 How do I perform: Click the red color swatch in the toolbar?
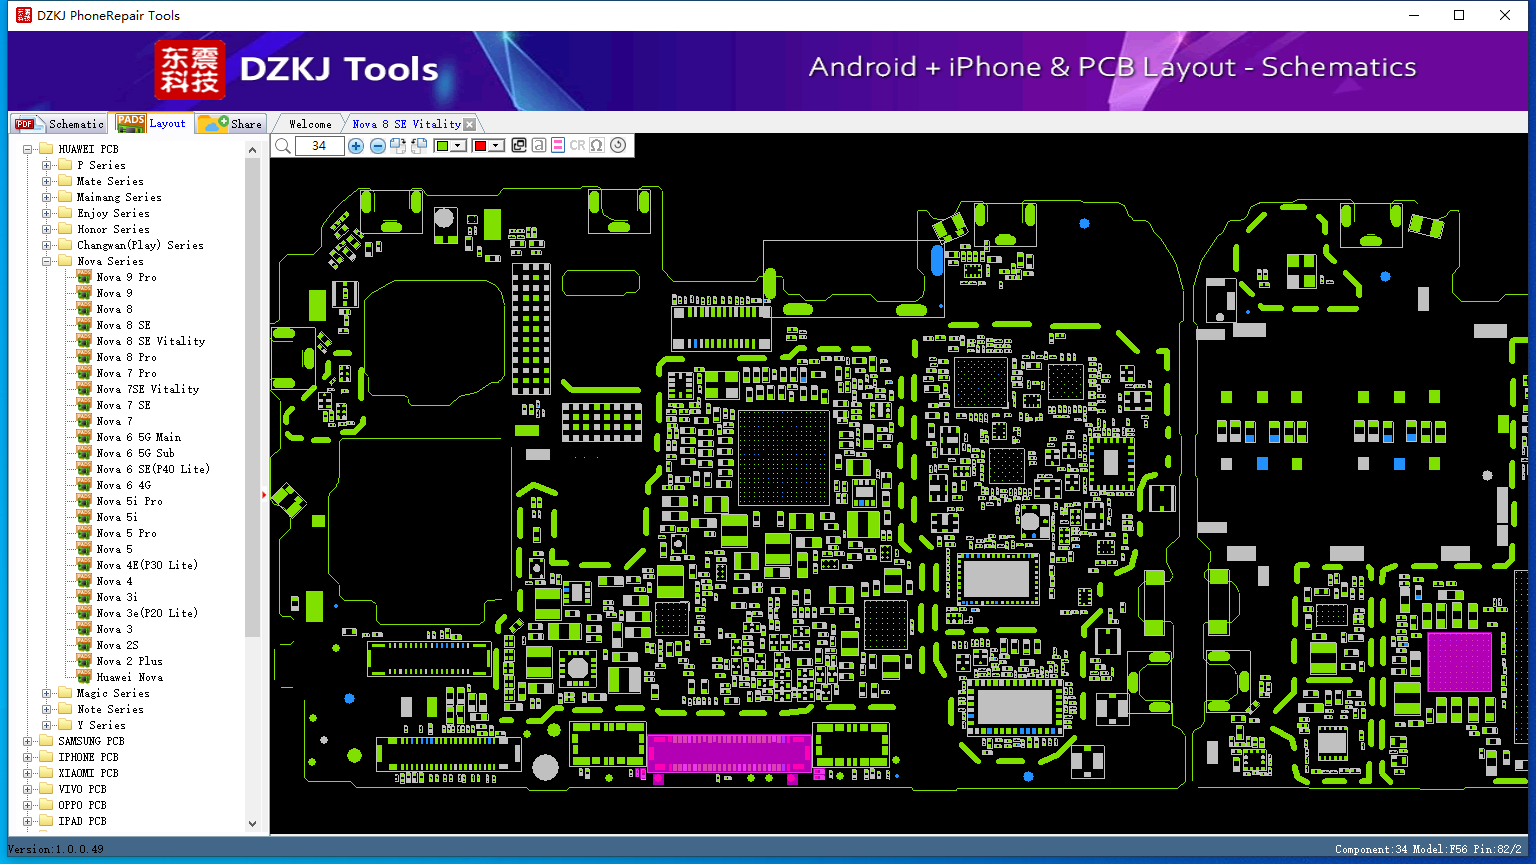(x=480, y=146)
